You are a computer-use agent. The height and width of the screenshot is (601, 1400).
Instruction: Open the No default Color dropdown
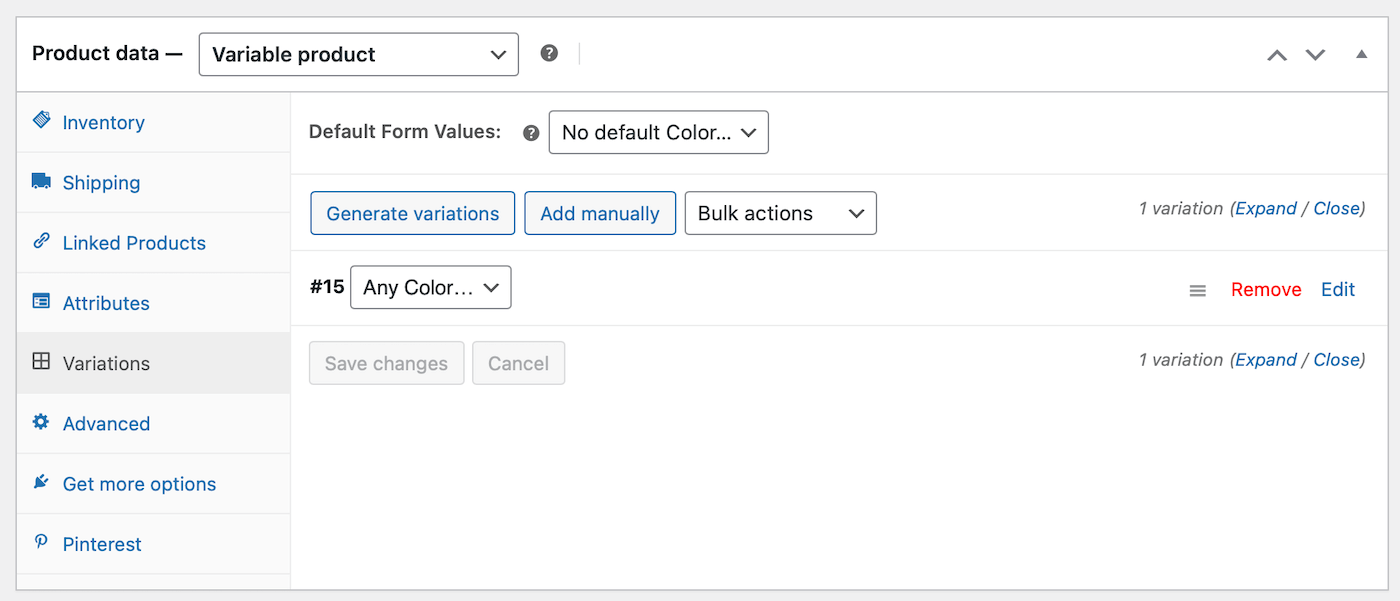(658, 132)
